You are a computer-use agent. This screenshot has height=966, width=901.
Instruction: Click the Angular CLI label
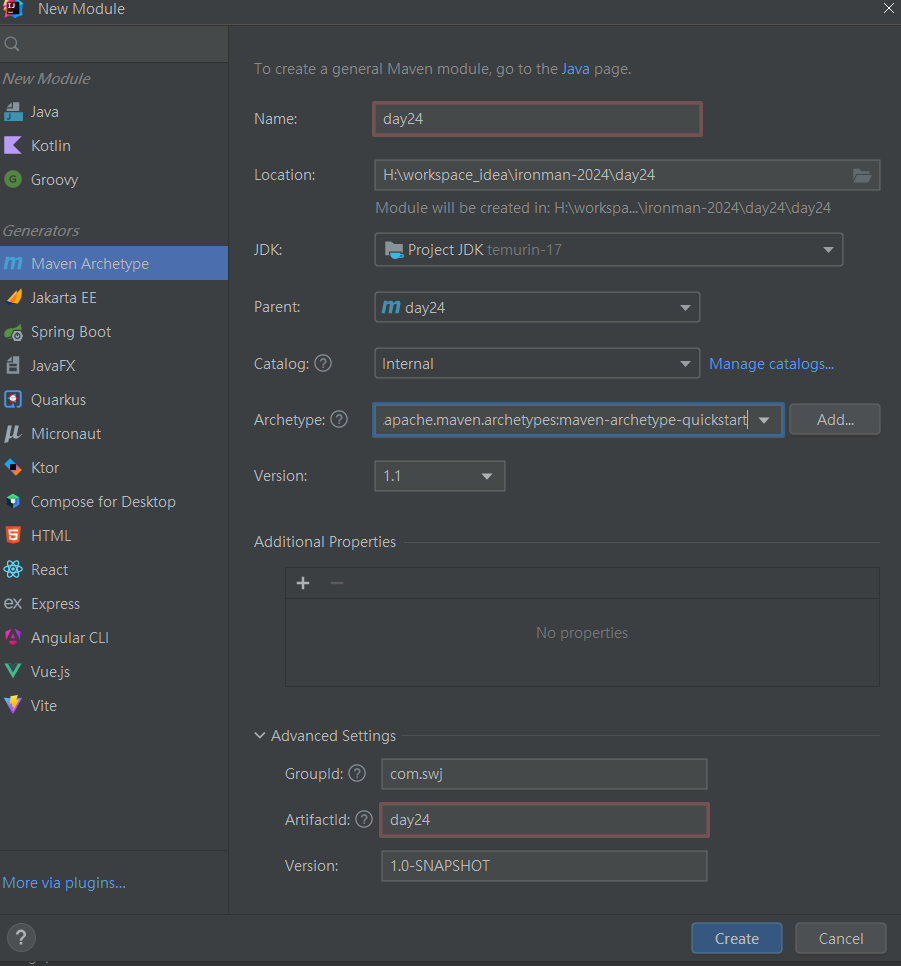[x=70, y=638]
